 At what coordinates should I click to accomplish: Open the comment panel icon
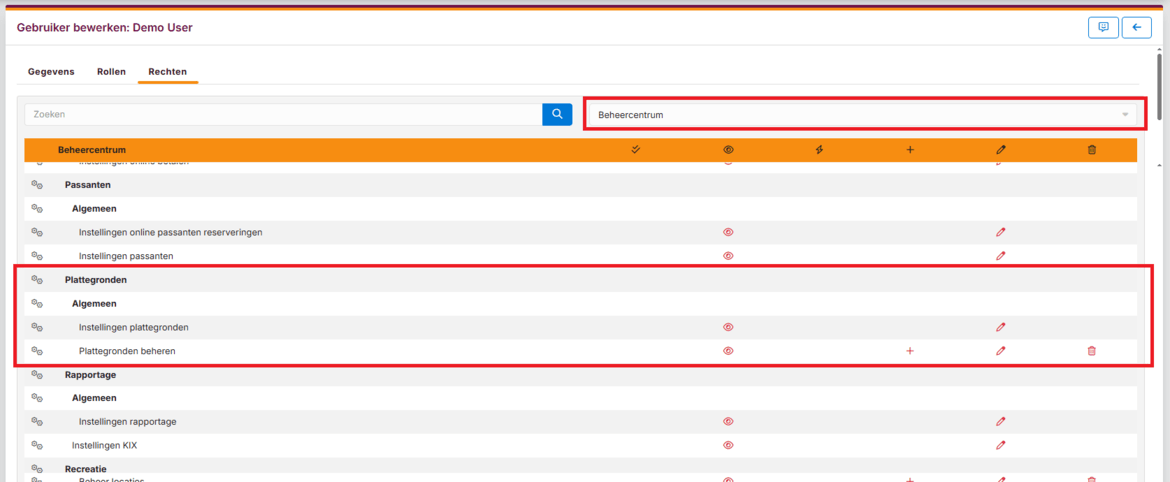(x=1103, y=28)
